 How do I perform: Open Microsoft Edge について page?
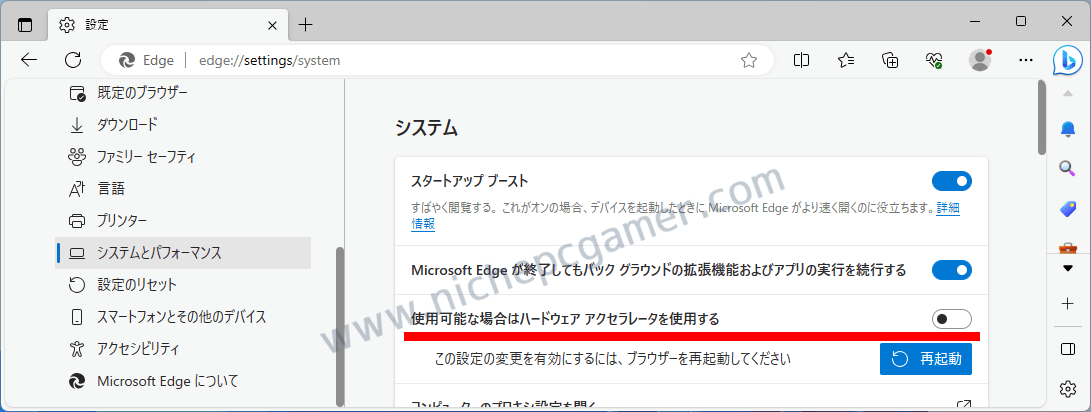click(x=183, y=381)
